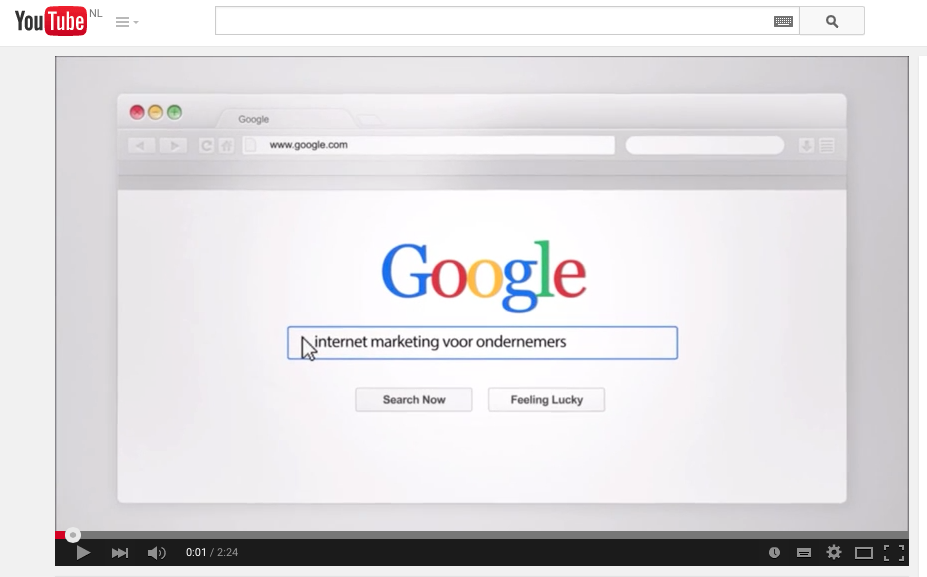This screenshot has width=927, height=577.
Task: Go to the YouTube home logo
Action: coord(51,22)
